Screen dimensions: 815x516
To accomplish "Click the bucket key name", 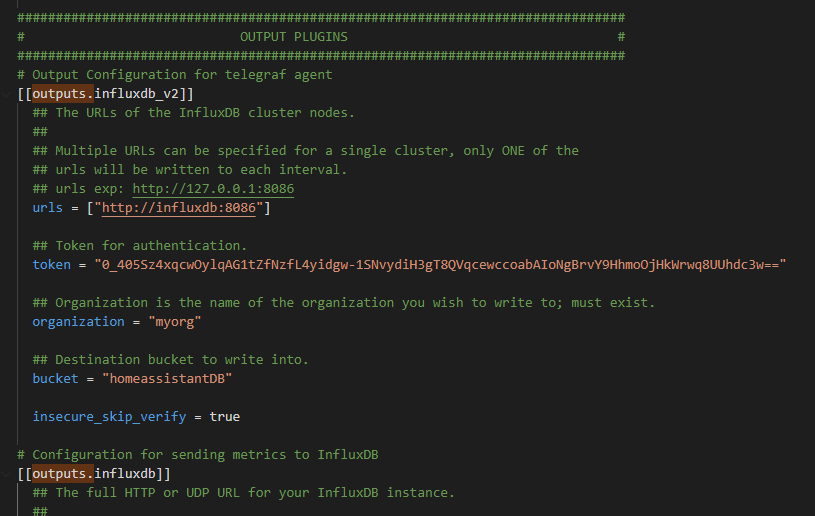I will coord(55,378).
